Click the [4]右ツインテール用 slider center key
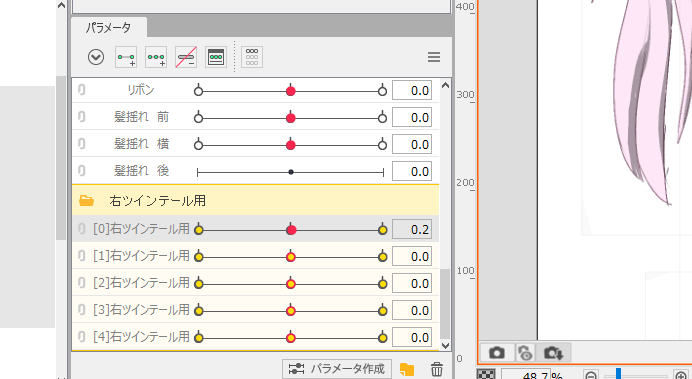 pos(290,338)
